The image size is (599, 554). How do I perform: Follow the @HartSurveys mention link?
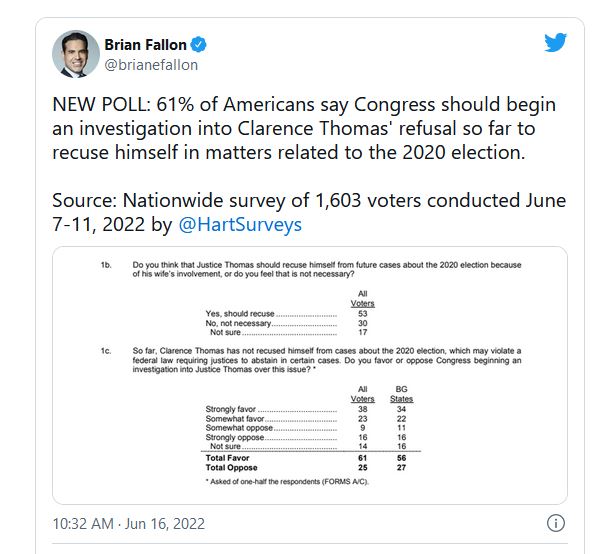pos(240,224)
